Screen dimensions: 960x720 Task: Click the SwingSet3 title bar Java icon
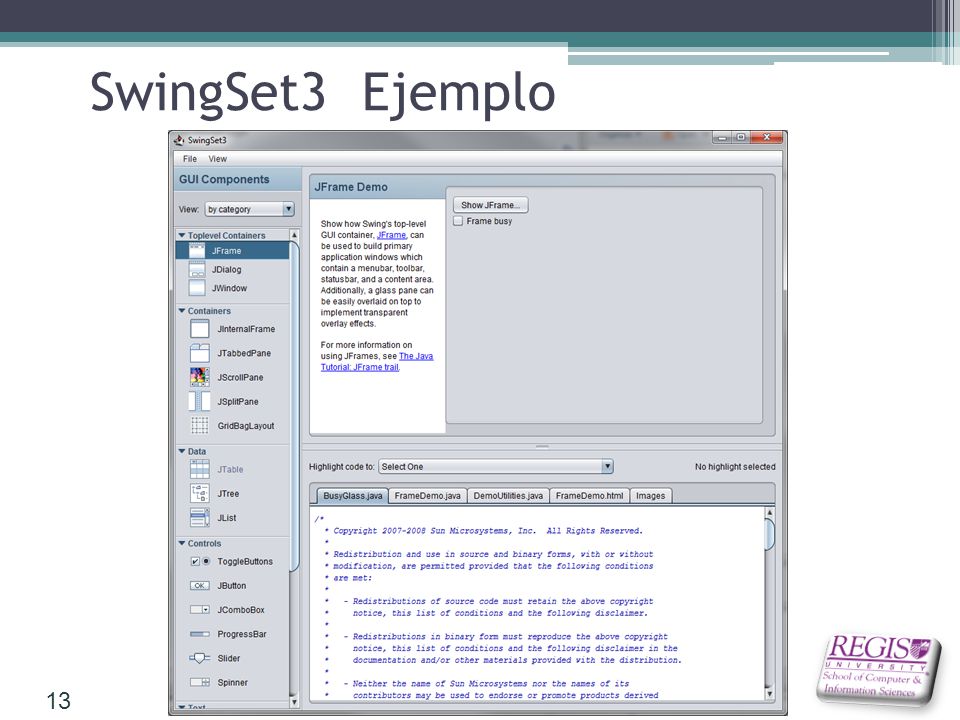(179, 140)
